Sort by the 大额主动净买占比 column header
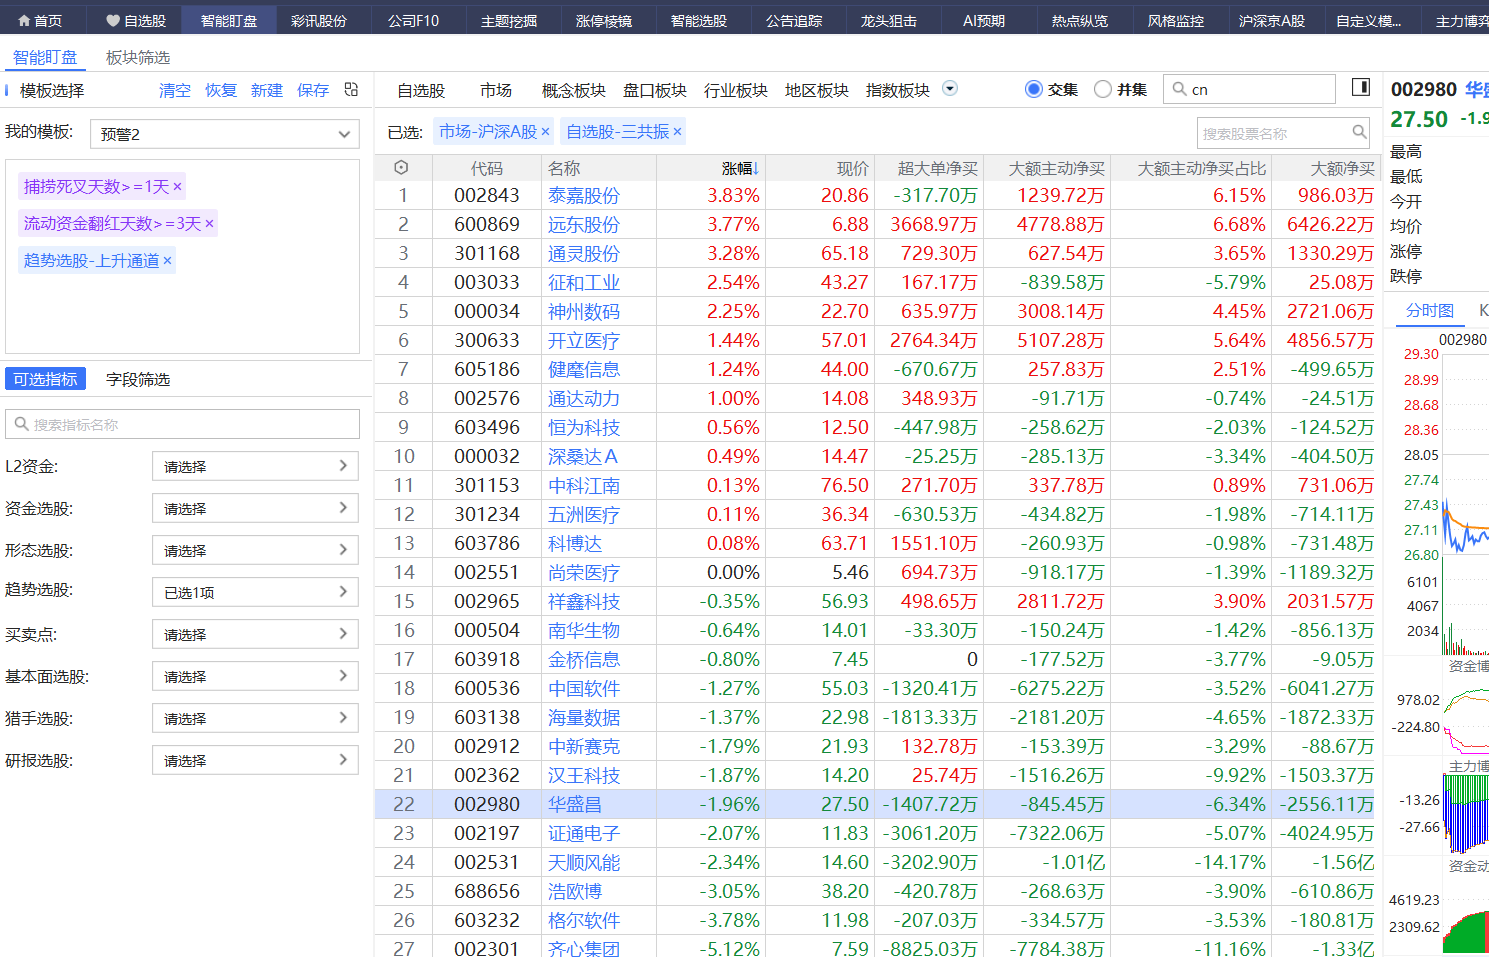This screenshot has height=957, width=1489. coord(1202,169)
